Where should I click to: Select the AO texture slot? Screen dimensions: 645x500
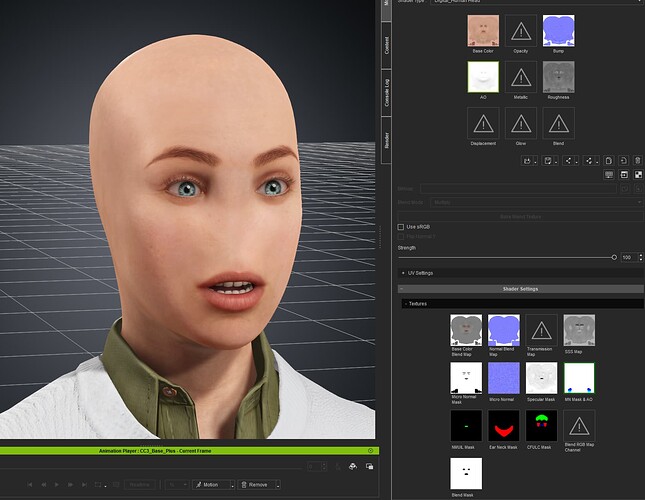click(483, 77)
